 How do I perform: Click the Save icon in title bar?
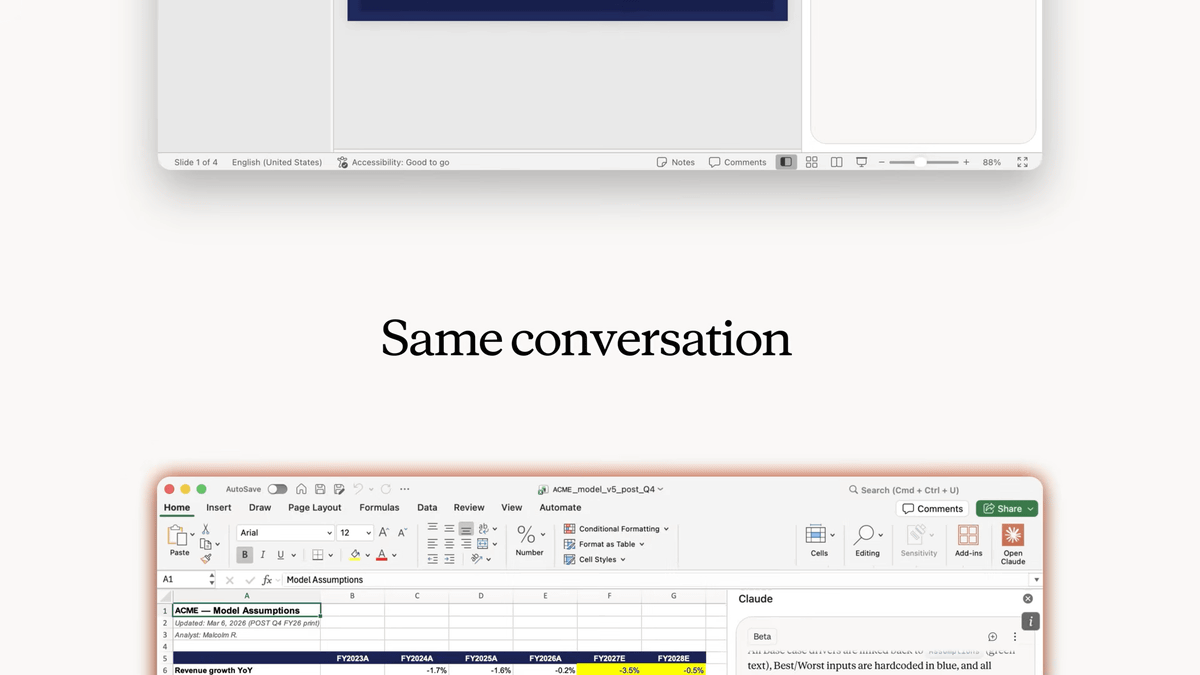coord(320,490)
